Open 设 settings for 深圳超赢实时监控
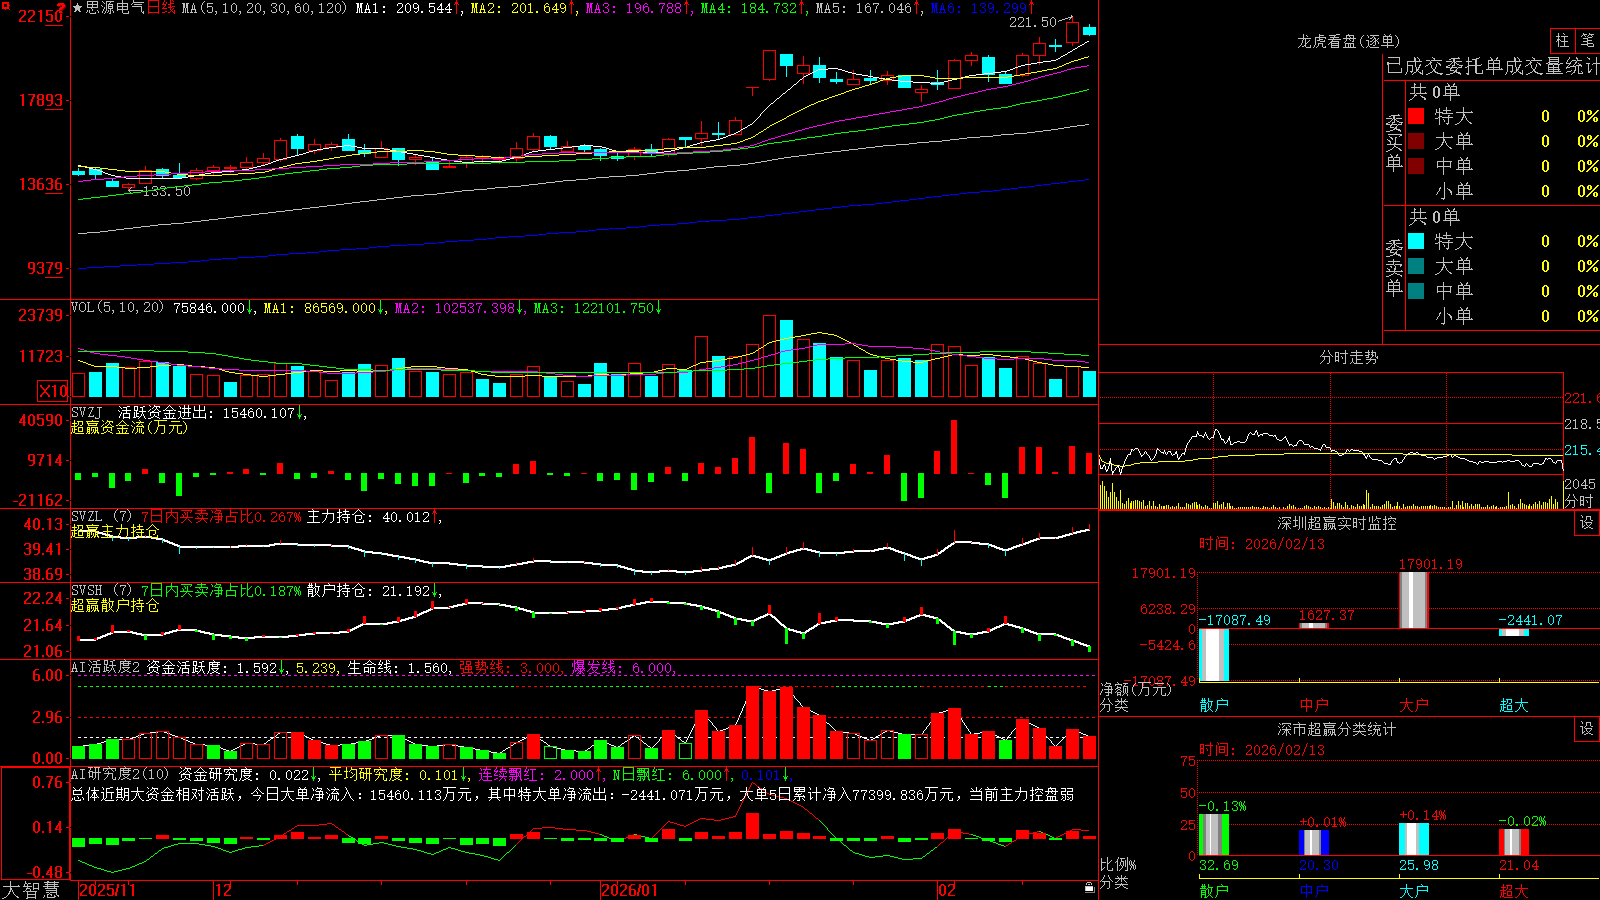 (x=1587, y=523)
